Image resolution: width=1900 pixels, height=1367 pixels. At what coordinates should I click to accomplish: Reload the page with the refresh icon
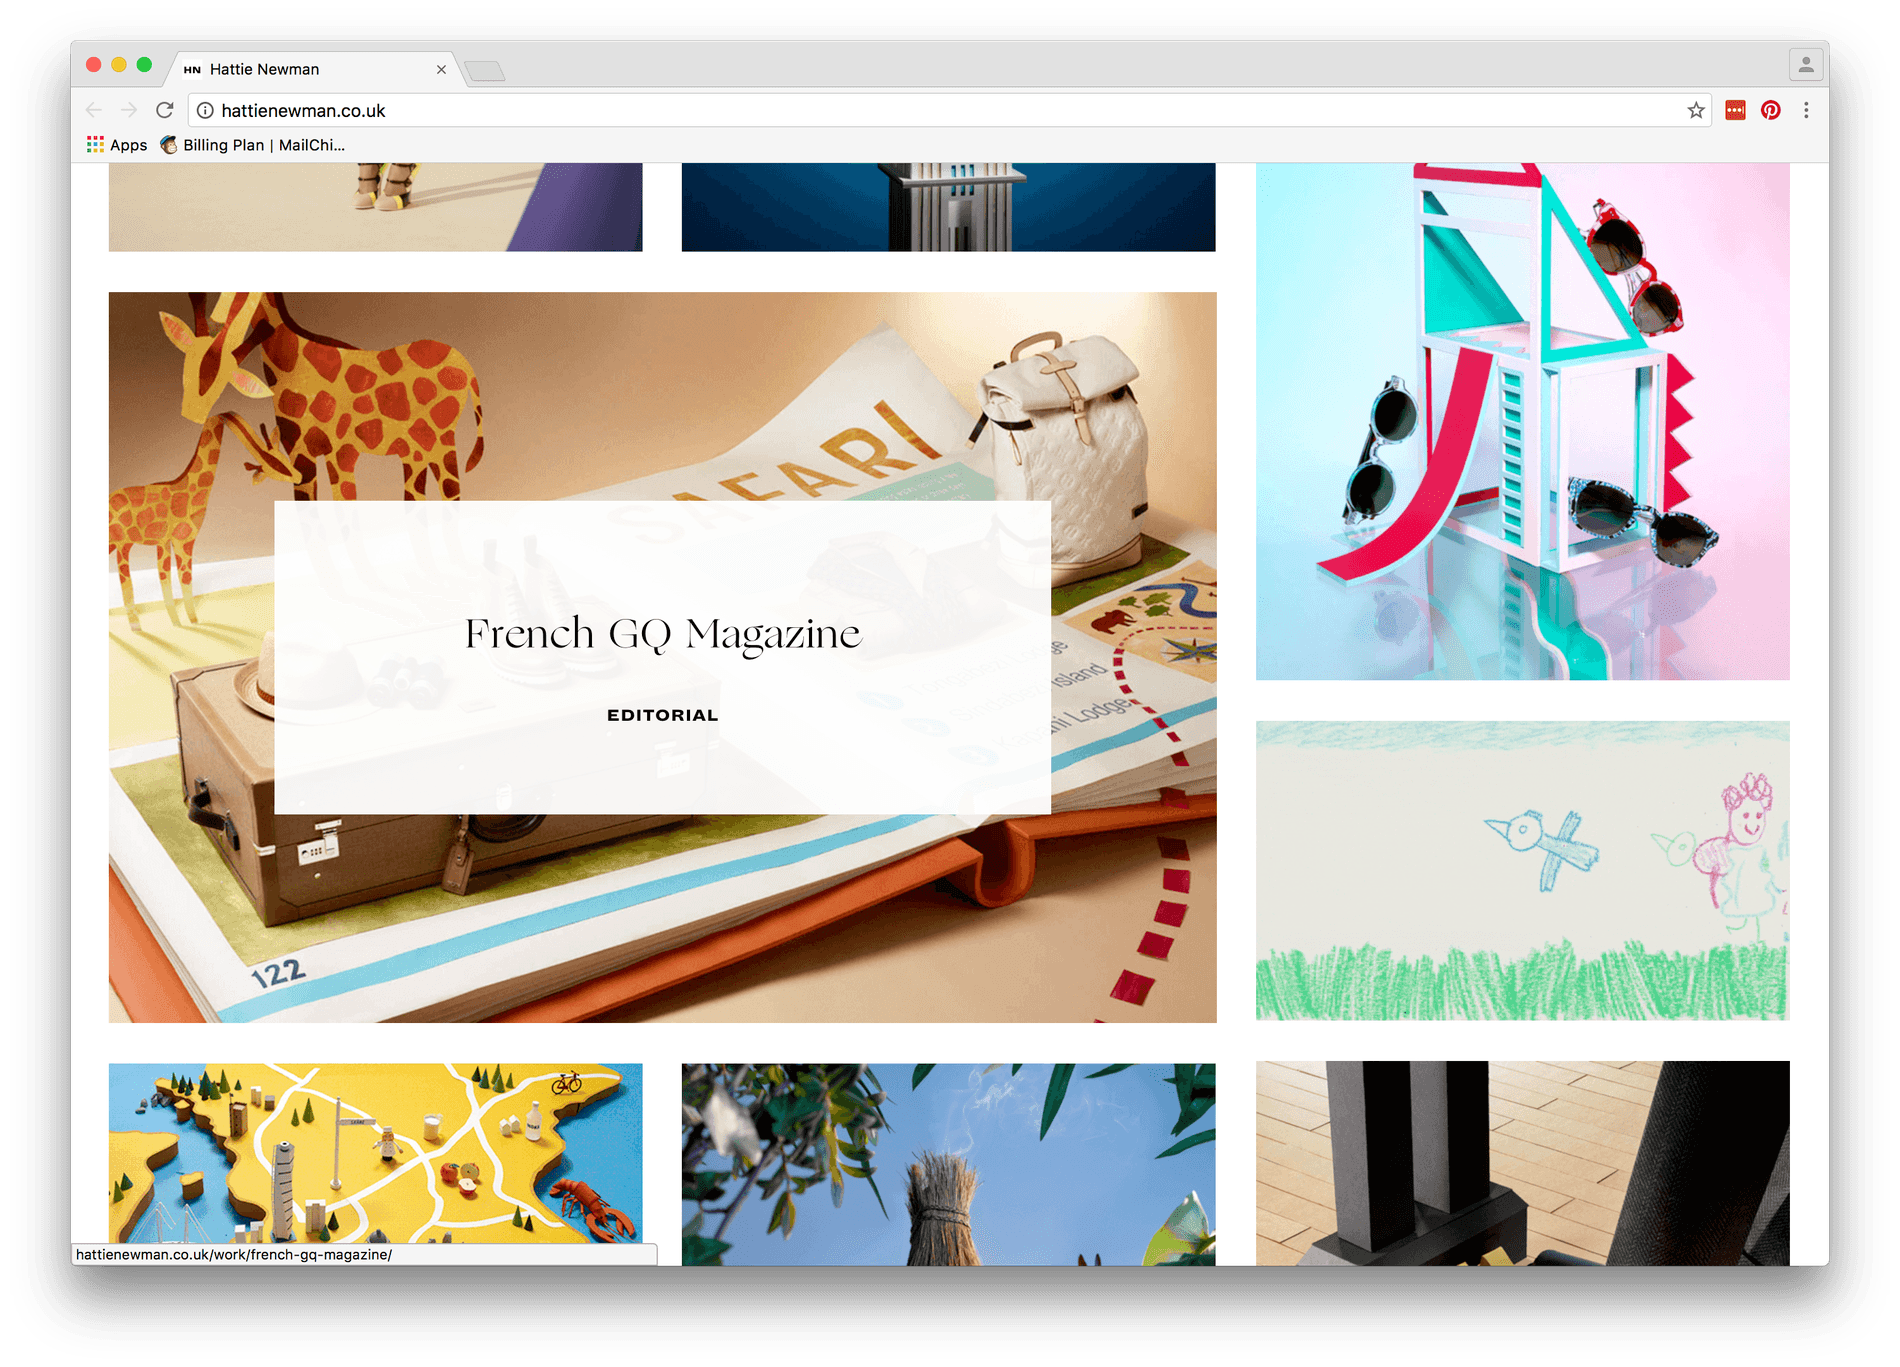165,110
